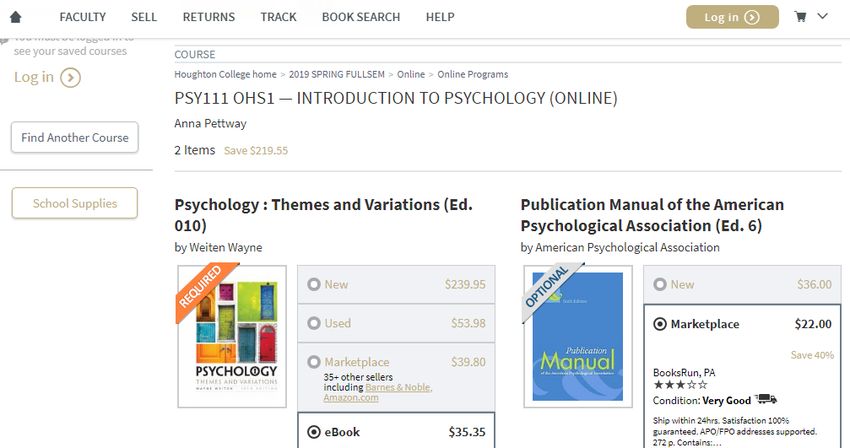Click the Find Another Course button
The image size is (850, 448).
tap(75, 137)
